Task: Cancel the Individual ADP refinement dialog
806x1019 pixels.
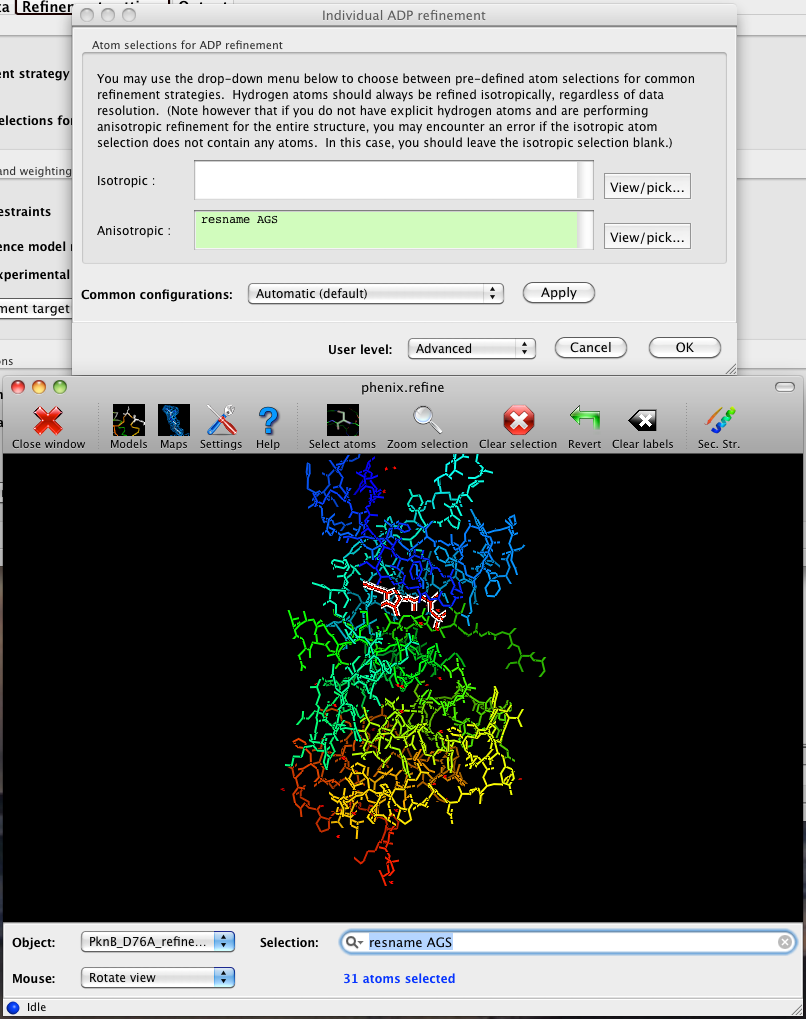Action: 590,348
